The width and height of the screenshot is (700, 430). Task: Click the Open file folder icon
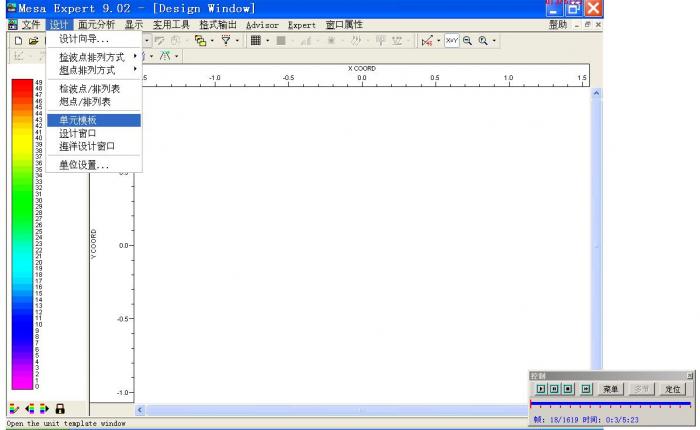coord(33,40)
